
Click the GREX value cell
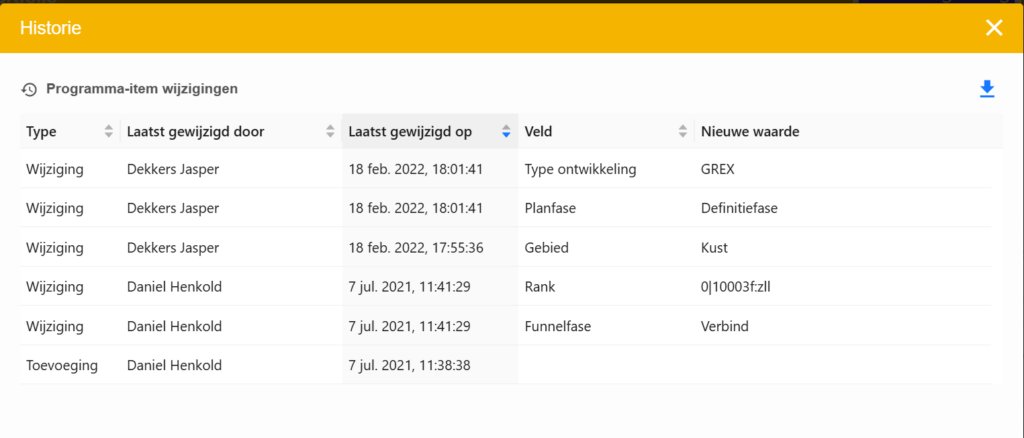[x=718, y=169]
